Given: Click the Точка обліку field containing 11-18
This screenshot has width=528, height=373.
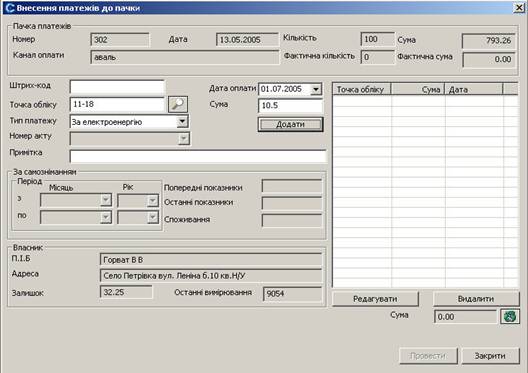Looking at the screenshot, I should [x=117, y=104].
